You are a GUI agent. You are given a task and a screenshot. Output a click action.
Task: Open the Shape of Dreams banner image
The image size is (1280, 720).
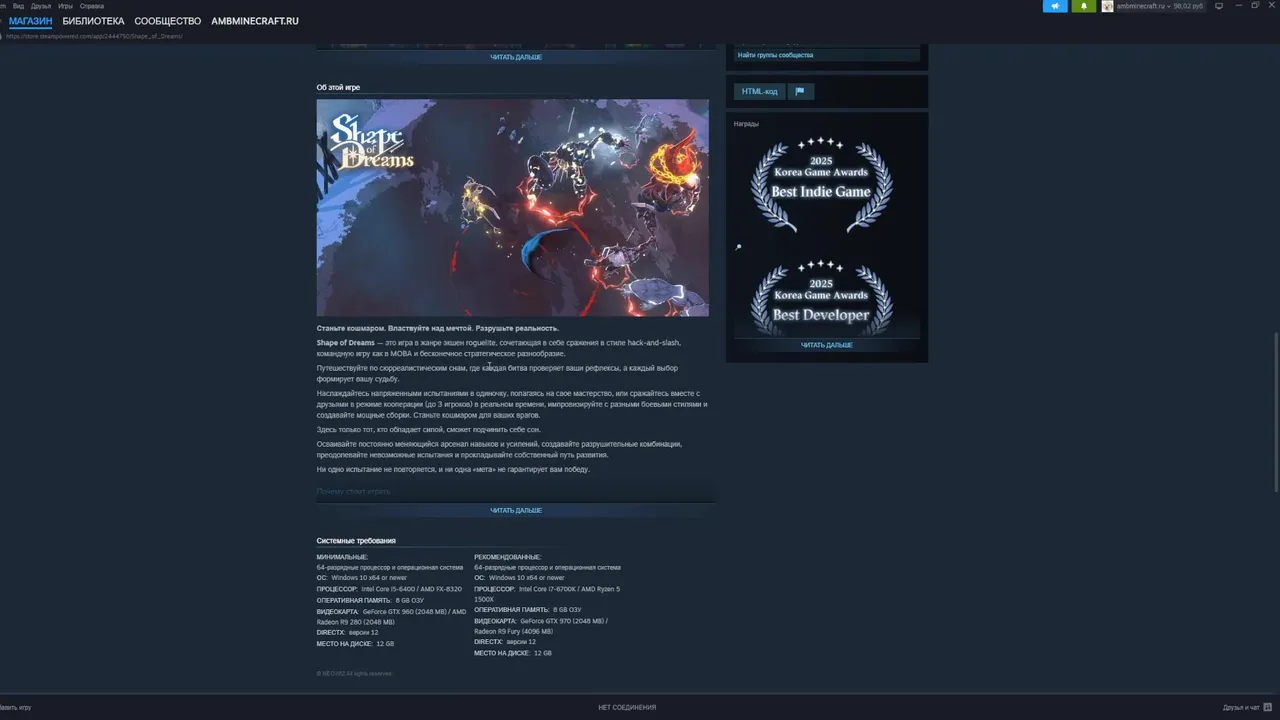pos(513,207)
